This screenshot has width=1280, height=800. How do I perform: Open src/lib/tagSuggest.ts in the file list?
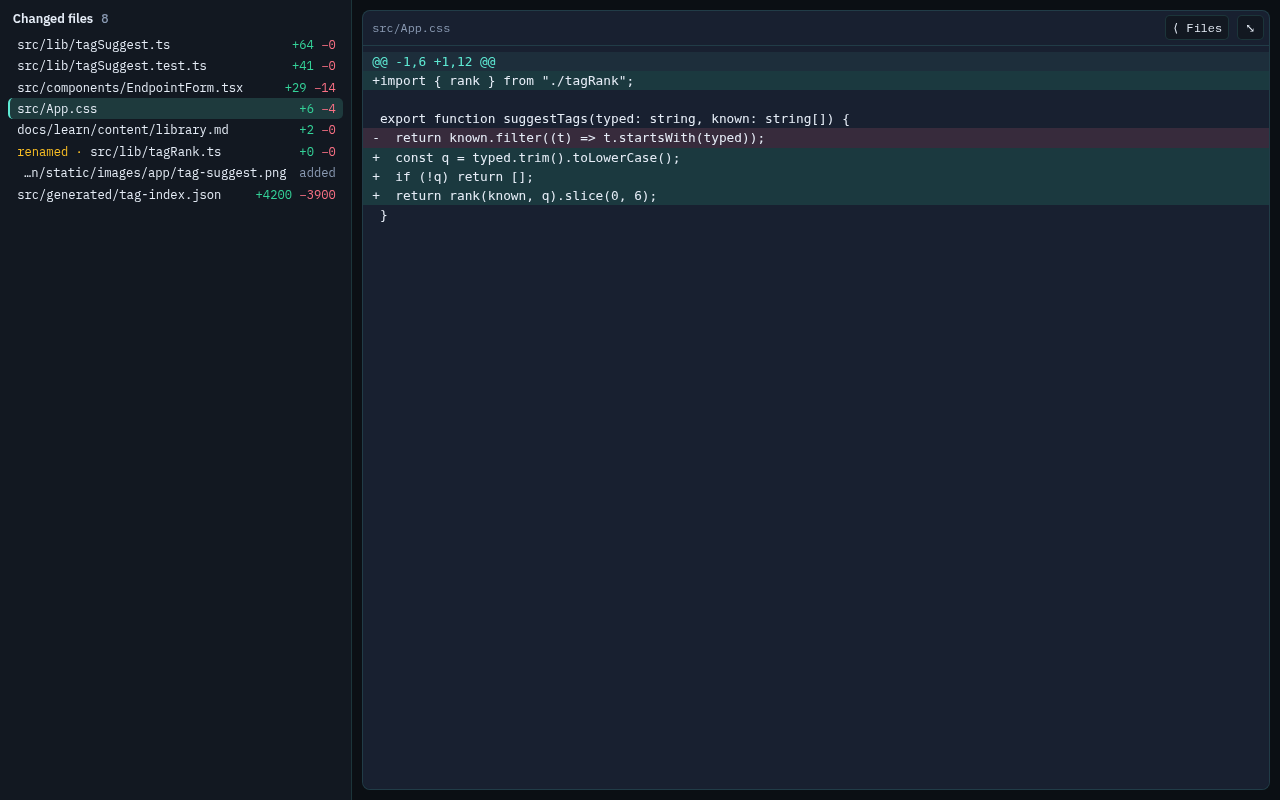pos(176,45)
